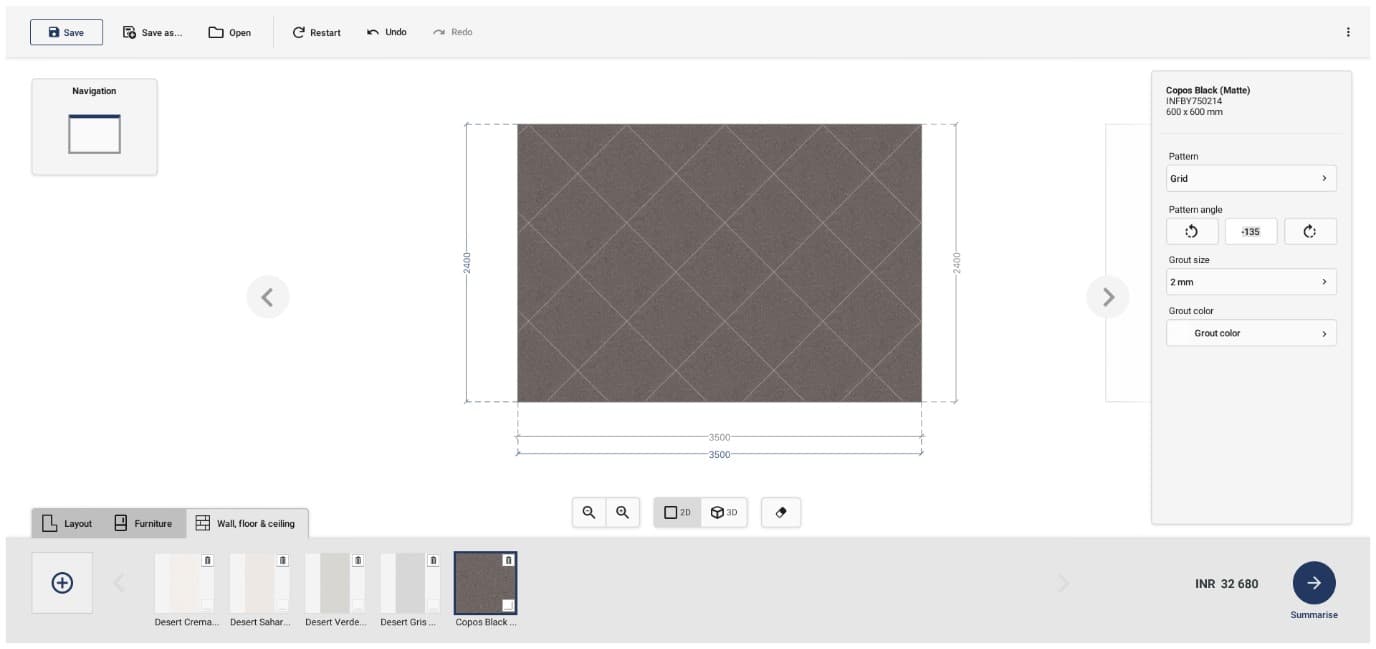This screenshot has width=1376, height=649.
Task: Rotate pattern angle counterclockwise
Action: [x=1191, y=231]
